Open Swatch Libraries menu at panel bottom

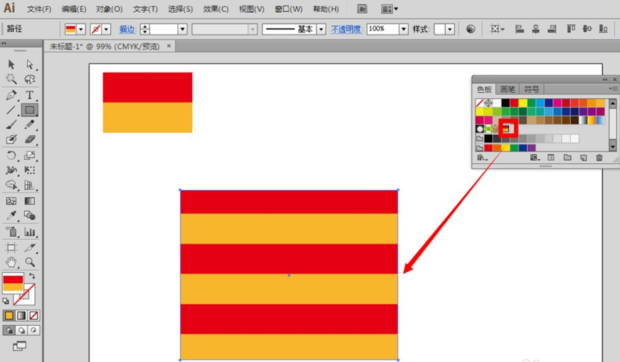(482, 158)
